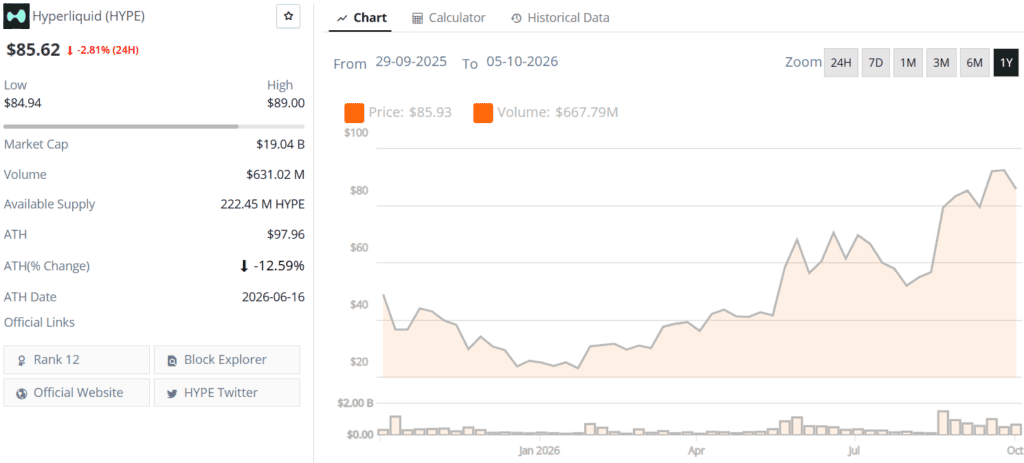Screen dimensions: 1024x463
Task: Toggle the Price series orange swatch
Action: [354, 112]
